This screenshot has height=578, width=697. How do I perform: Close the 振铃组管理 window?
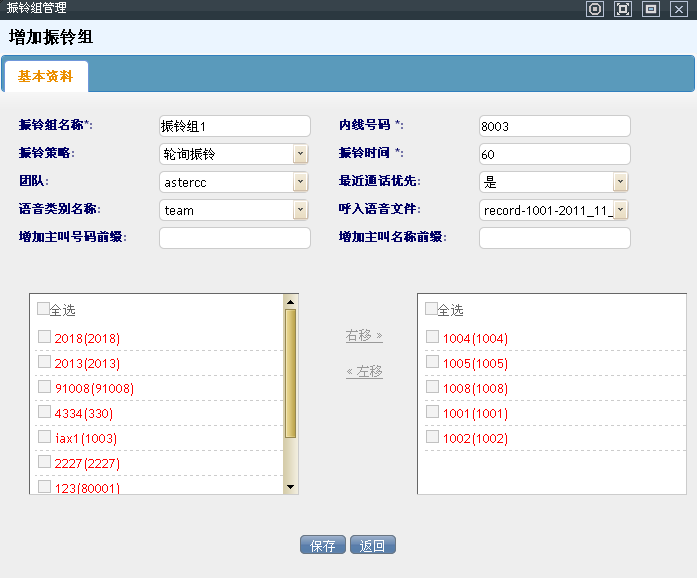(678, 9)
